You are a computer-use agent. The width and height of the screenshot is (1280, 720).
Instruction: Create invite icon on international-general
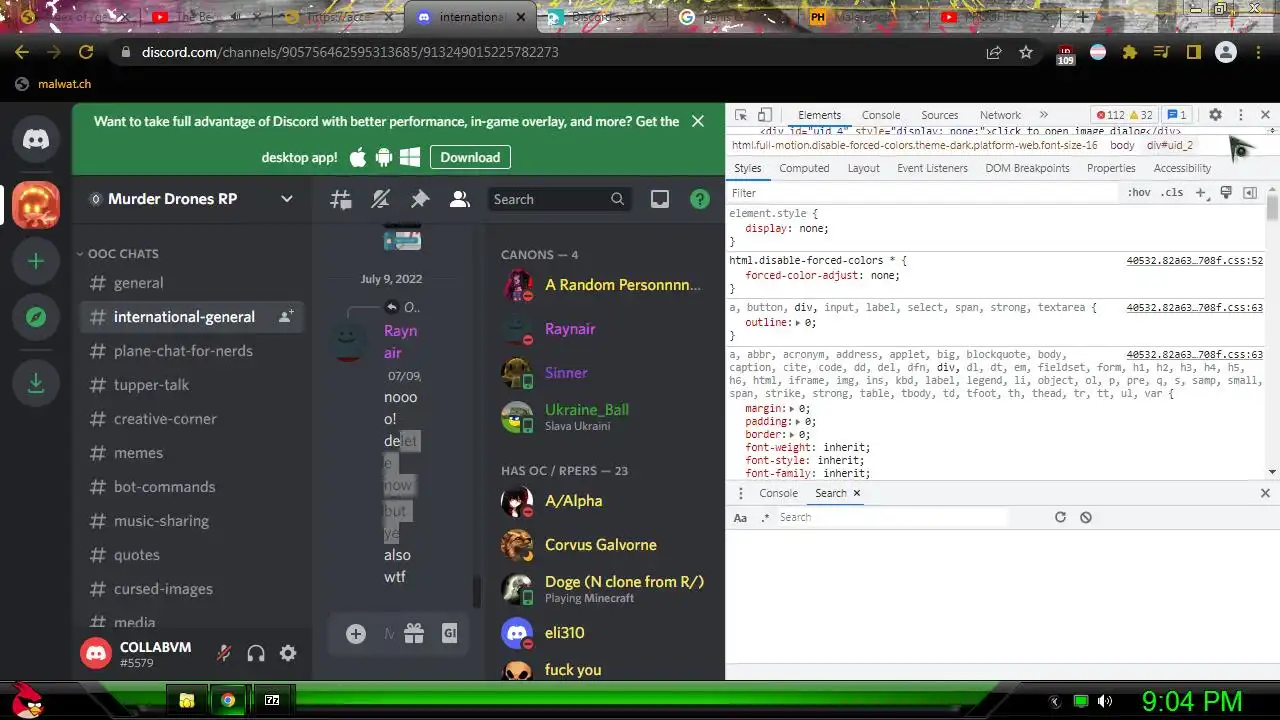coord(286,316)
